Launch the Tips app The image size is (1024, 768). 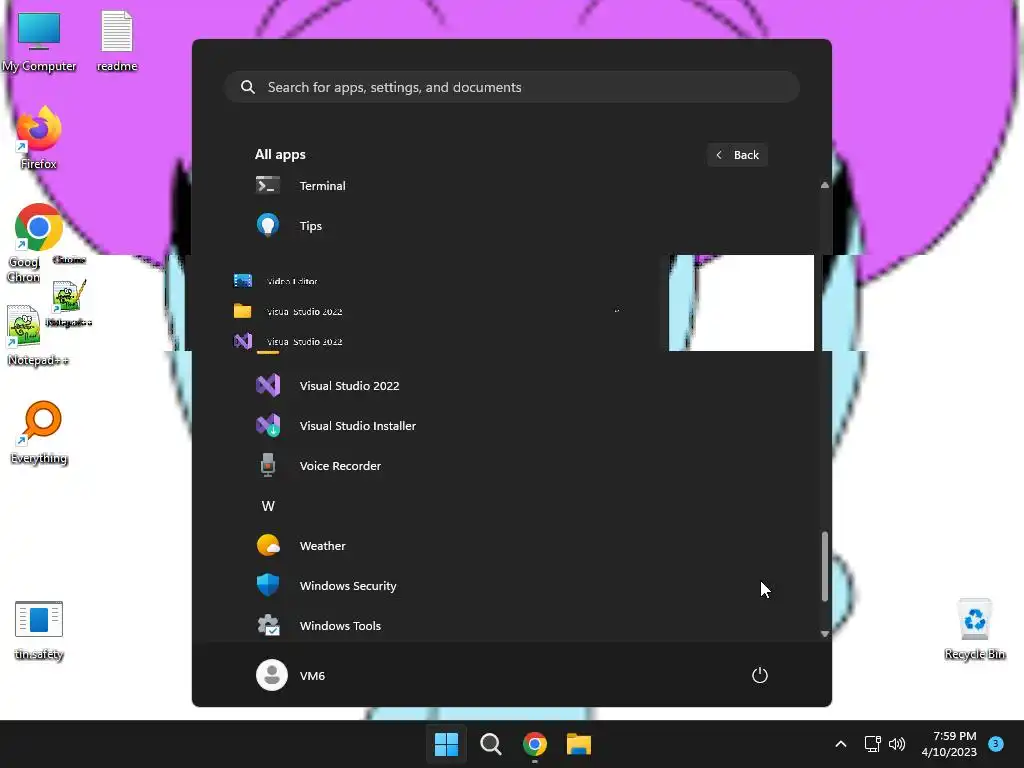point(512,226)
